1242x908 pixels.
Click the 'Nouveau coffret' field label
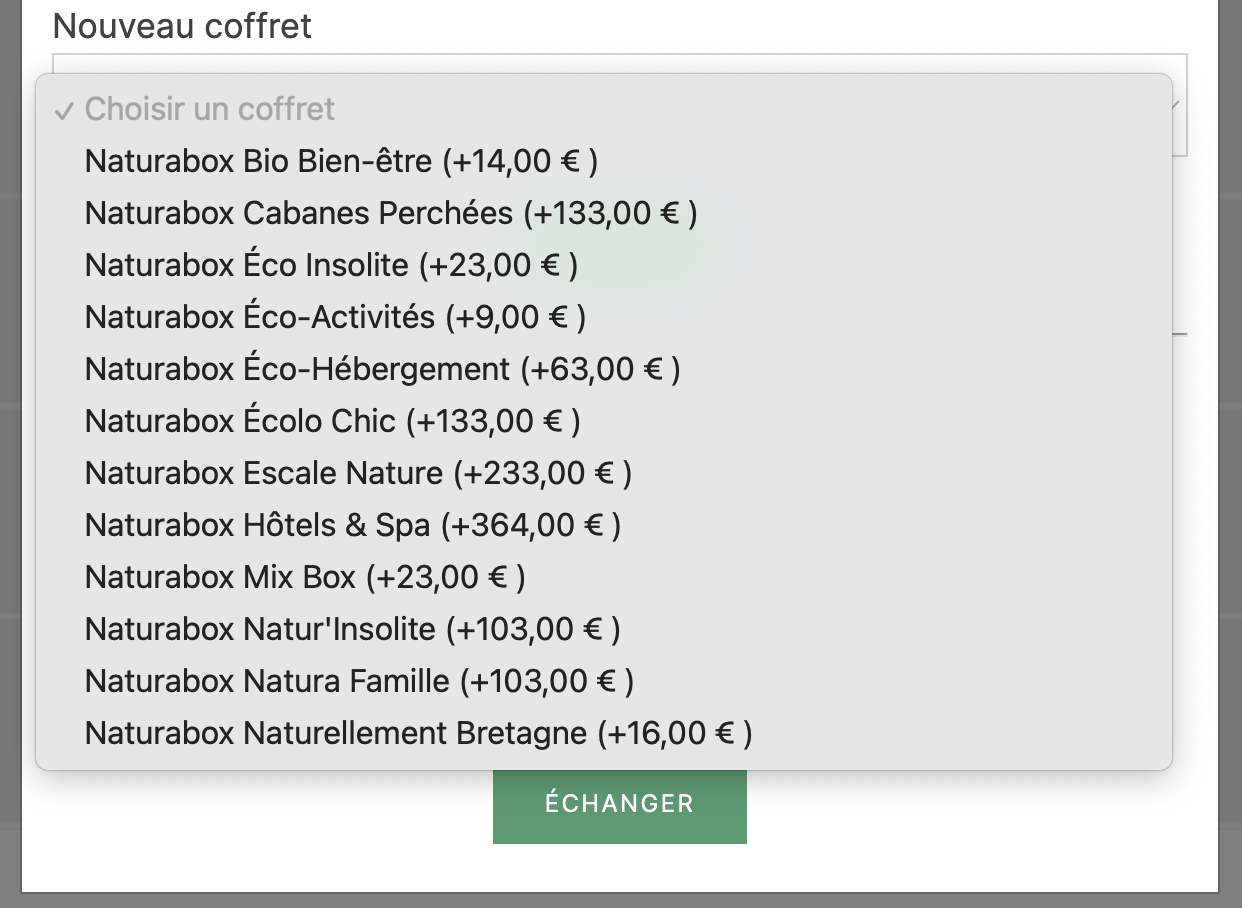pos(182,26)
